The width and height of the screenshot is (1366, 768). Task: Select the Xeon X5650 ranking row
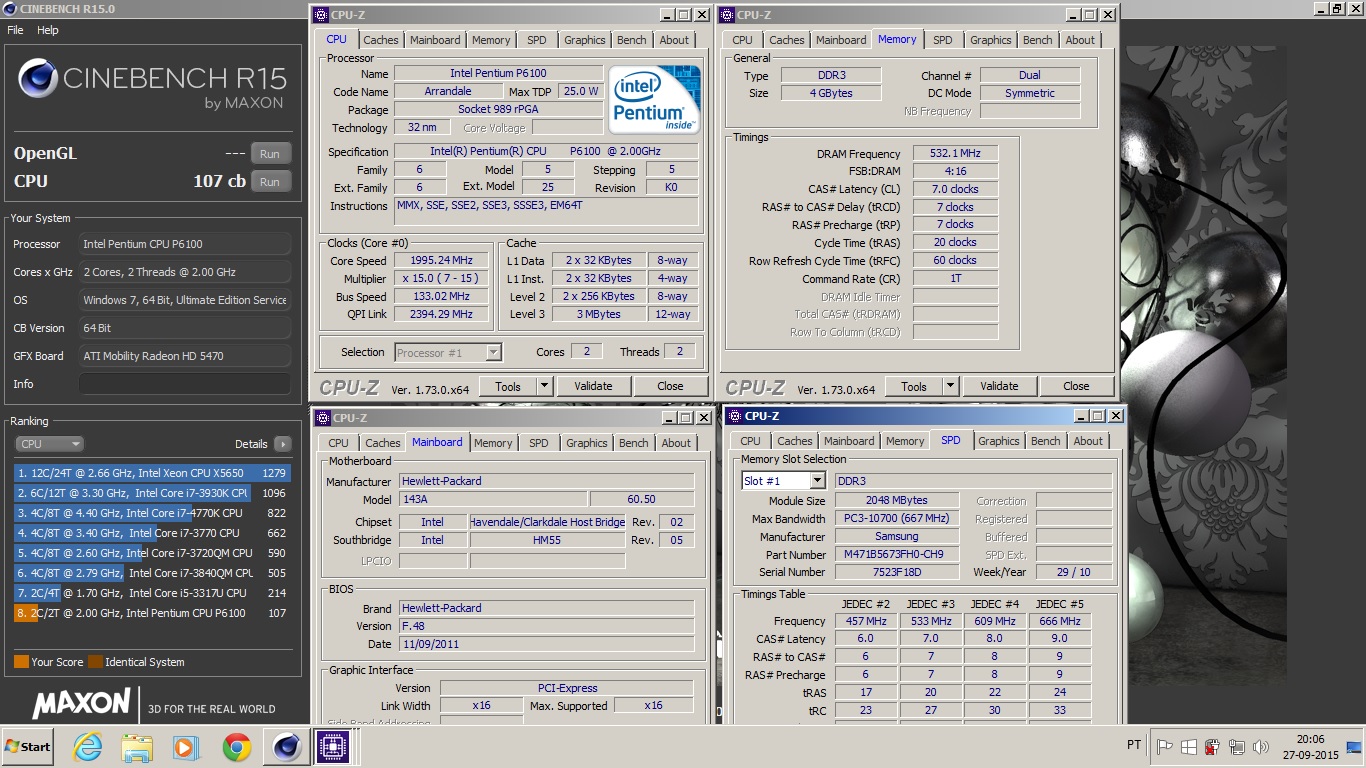[152, 473]
